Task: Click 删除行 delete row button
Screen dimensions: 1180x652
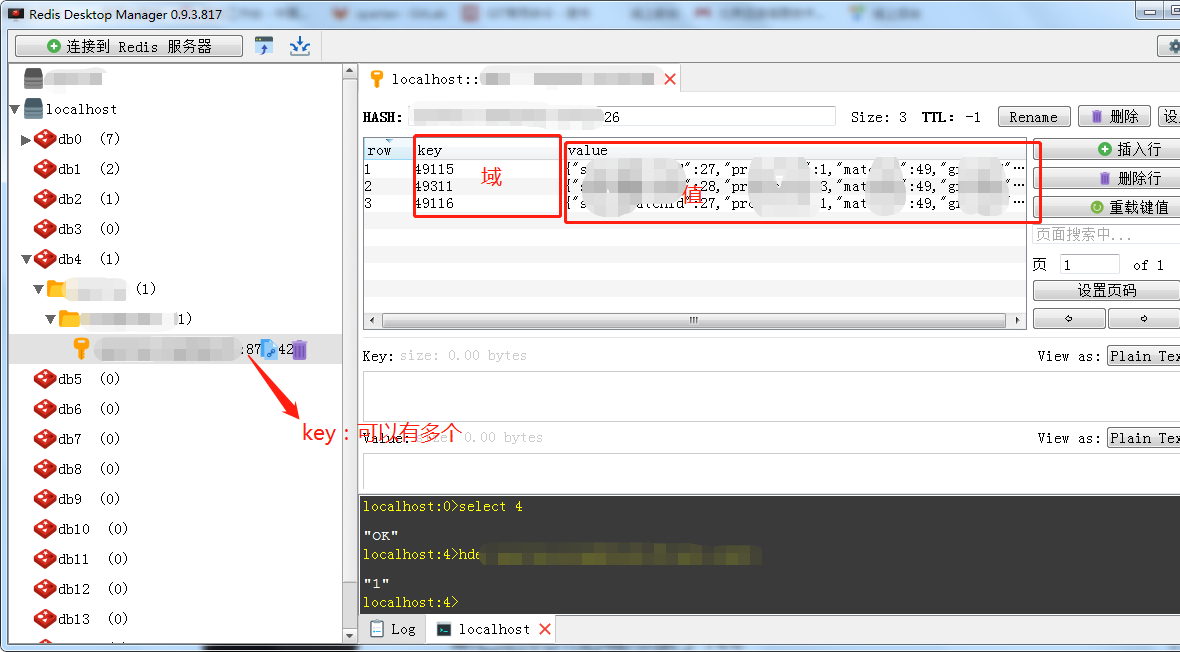Action: 1106,178
